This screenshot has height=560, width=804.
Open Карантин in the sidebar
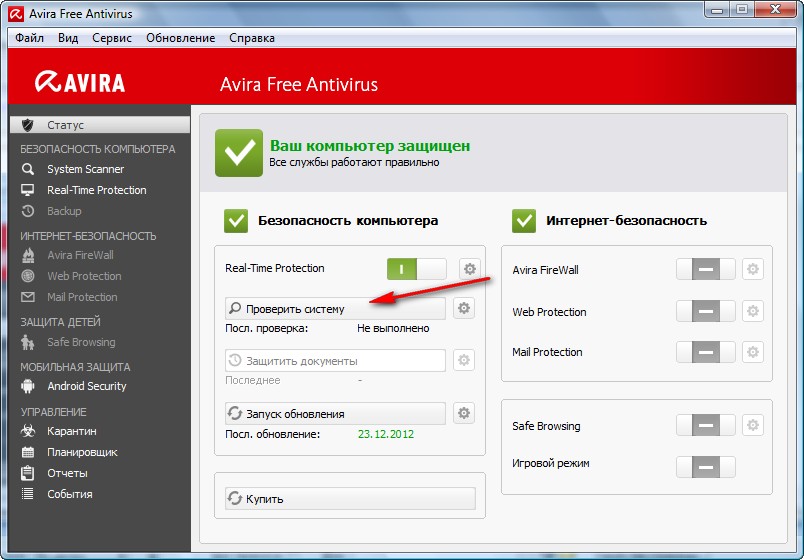click(x=72, y=431)
